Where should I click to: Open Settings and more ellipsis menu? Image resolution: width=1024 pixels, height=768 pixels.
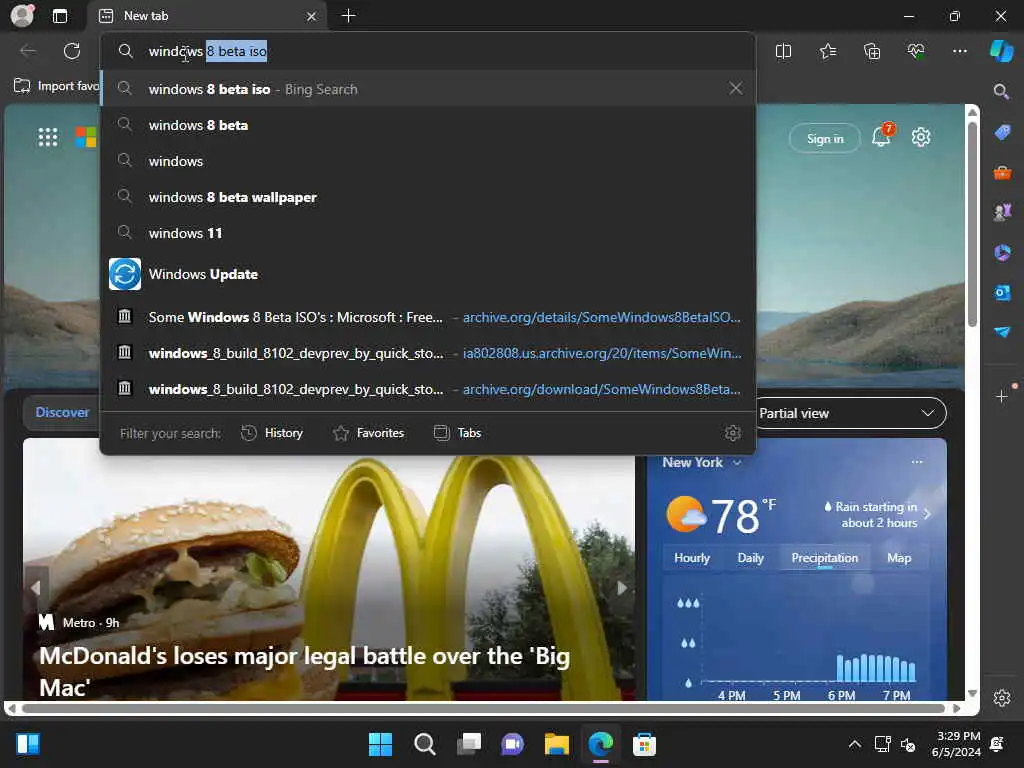pos(959,51)
